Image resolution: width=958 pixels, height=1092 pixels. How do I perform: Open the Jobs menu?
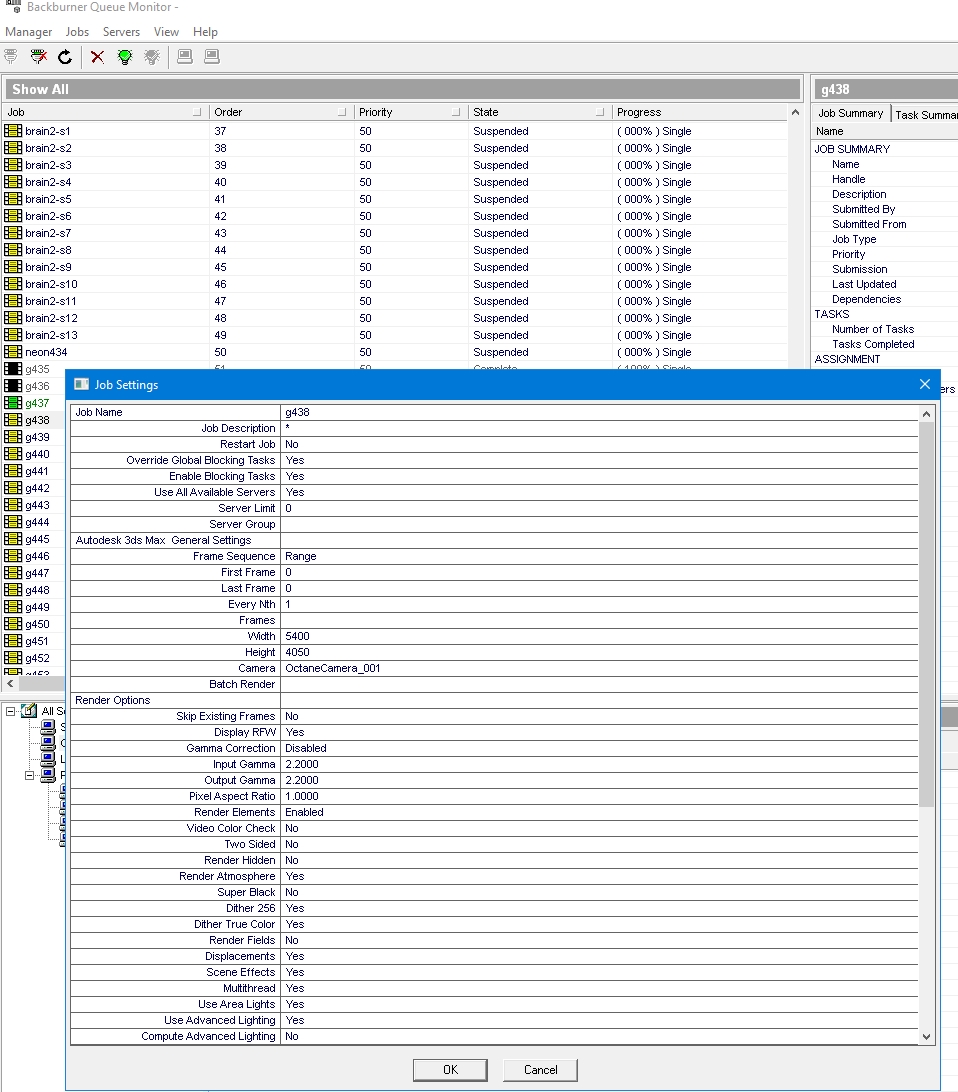(x=77, y=32)
